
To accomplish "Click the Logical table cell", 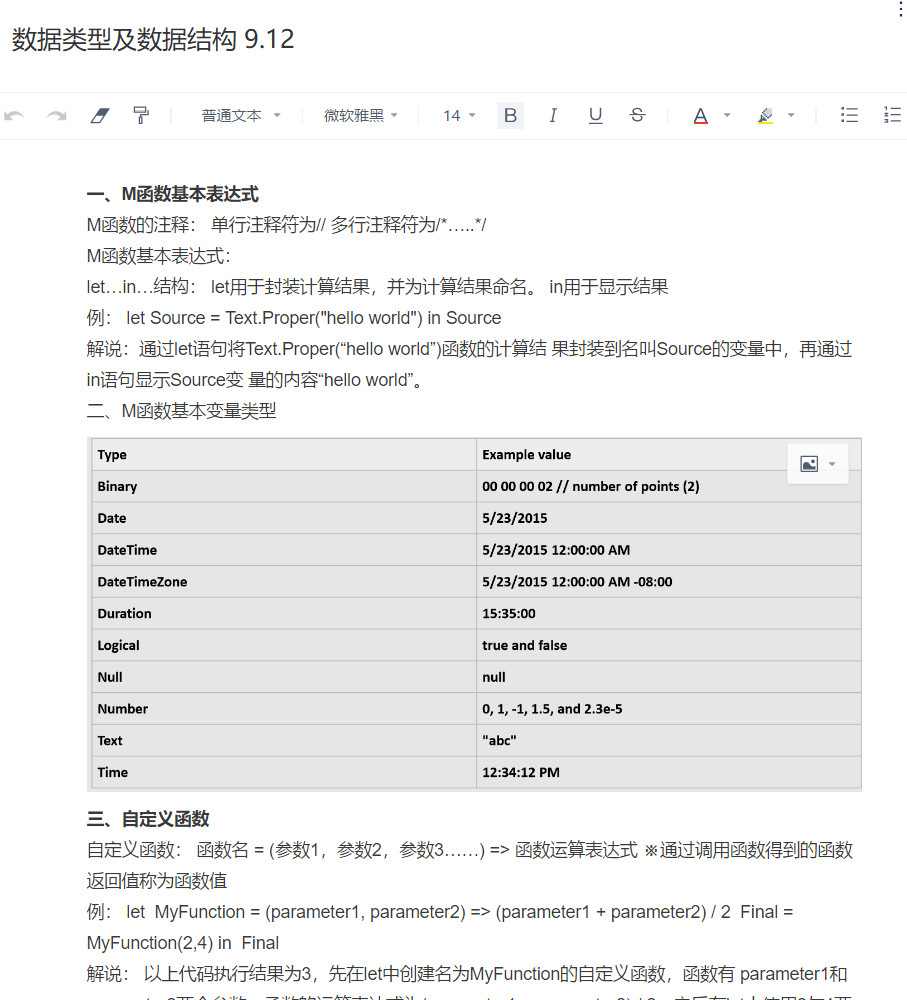I will pyautogui.click(x=284, y=645).
